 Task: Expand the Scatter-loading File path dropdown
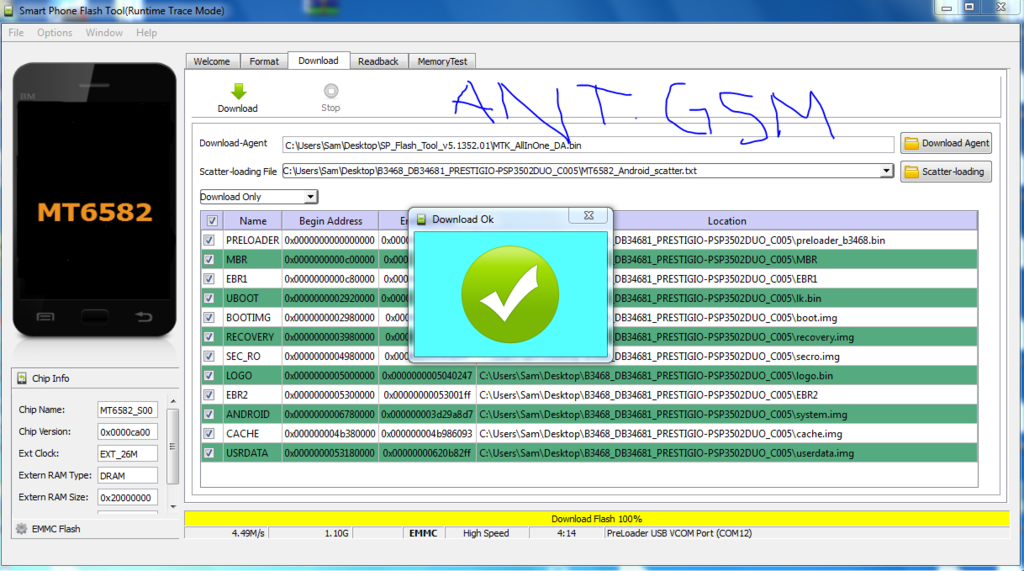886,171
